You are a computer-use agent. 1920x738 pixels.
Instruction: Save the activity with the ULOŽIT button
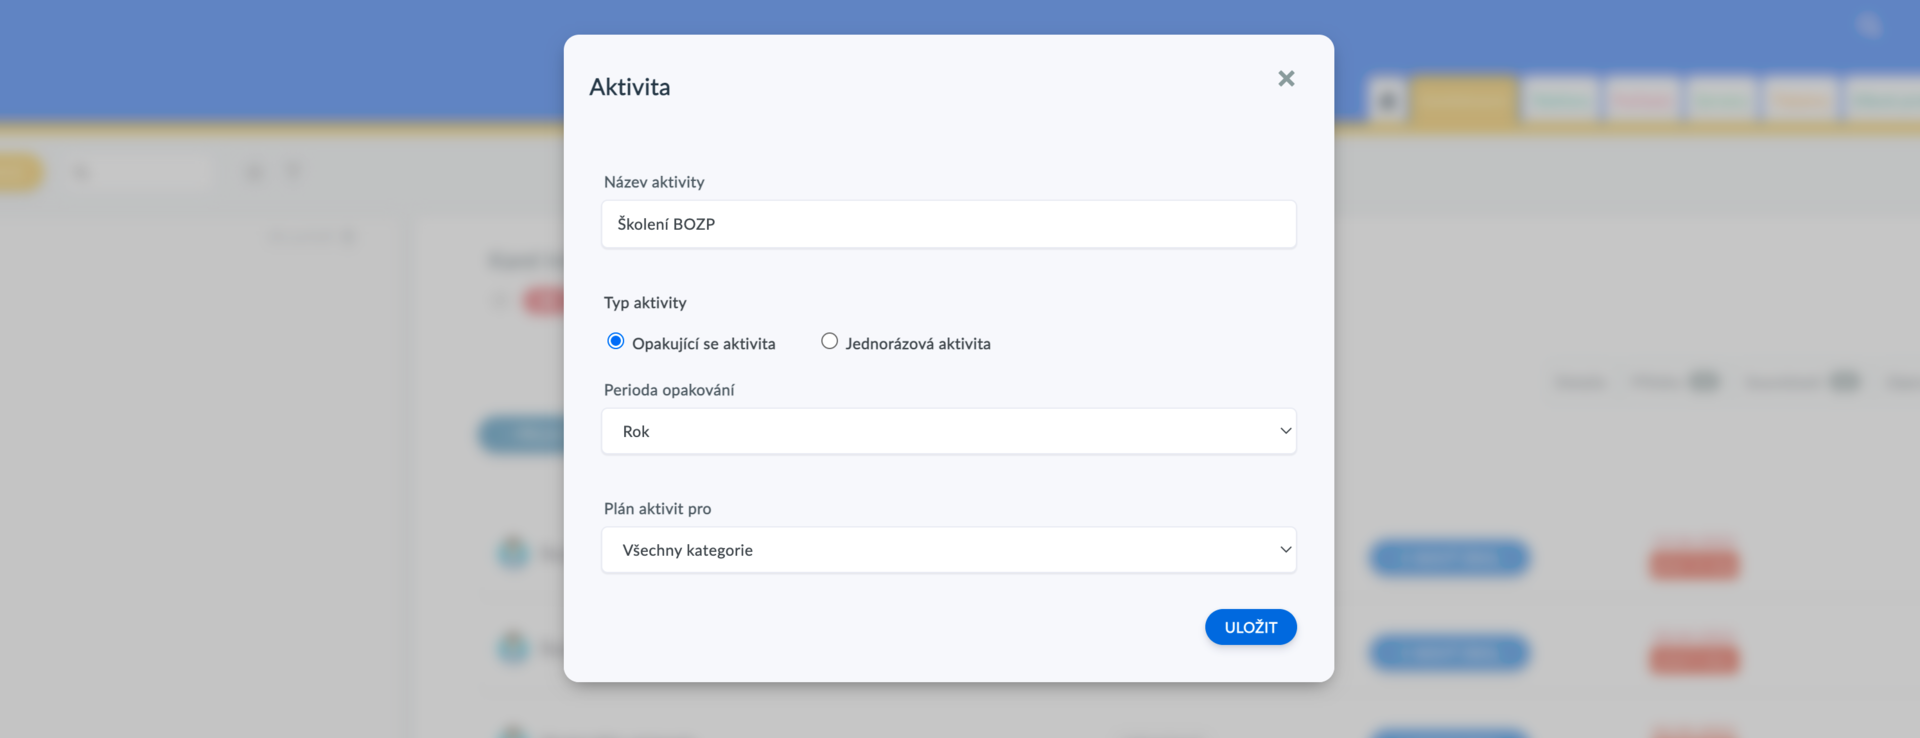pos(1250,627)
